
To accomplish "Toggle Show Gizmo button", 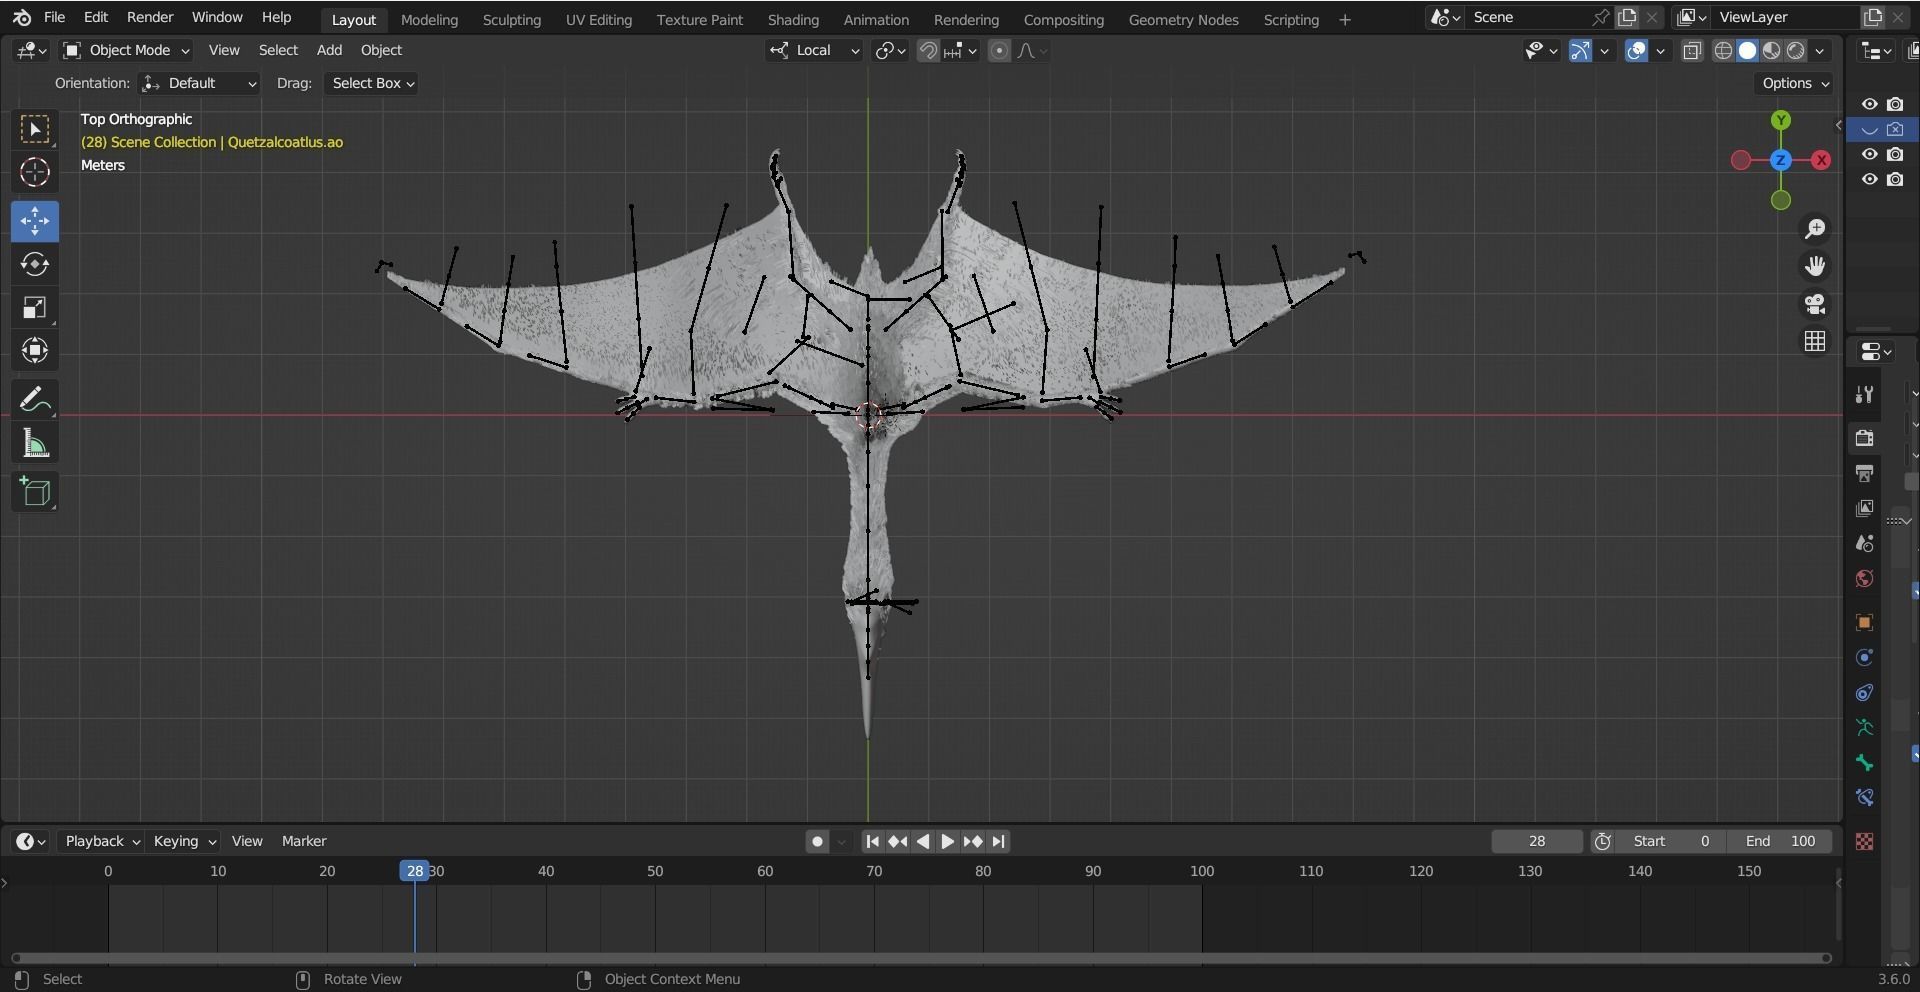I will coord(1580,50).
